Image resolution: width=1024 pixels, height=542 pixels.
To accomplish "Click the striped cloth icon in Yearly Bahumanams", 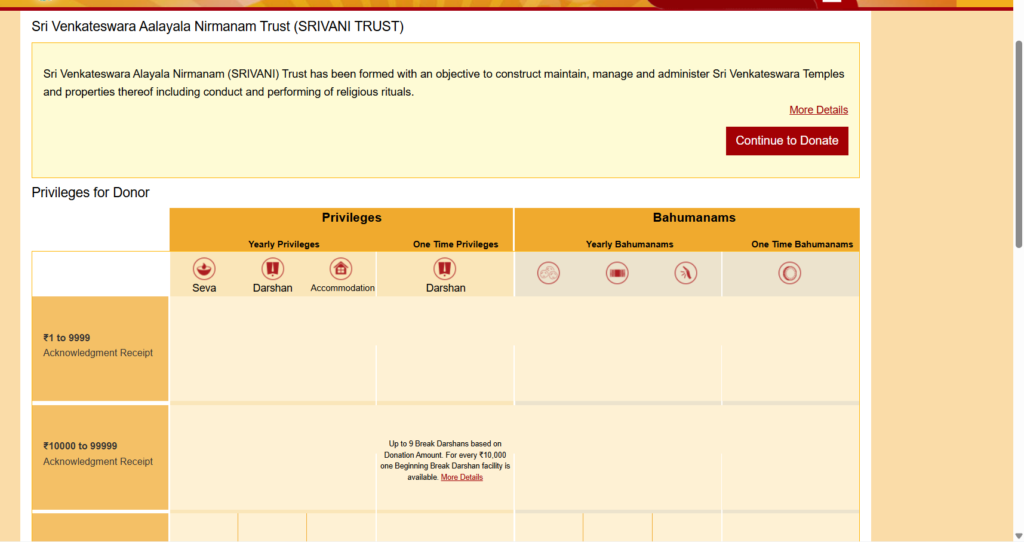I will [x=617, y=273].
